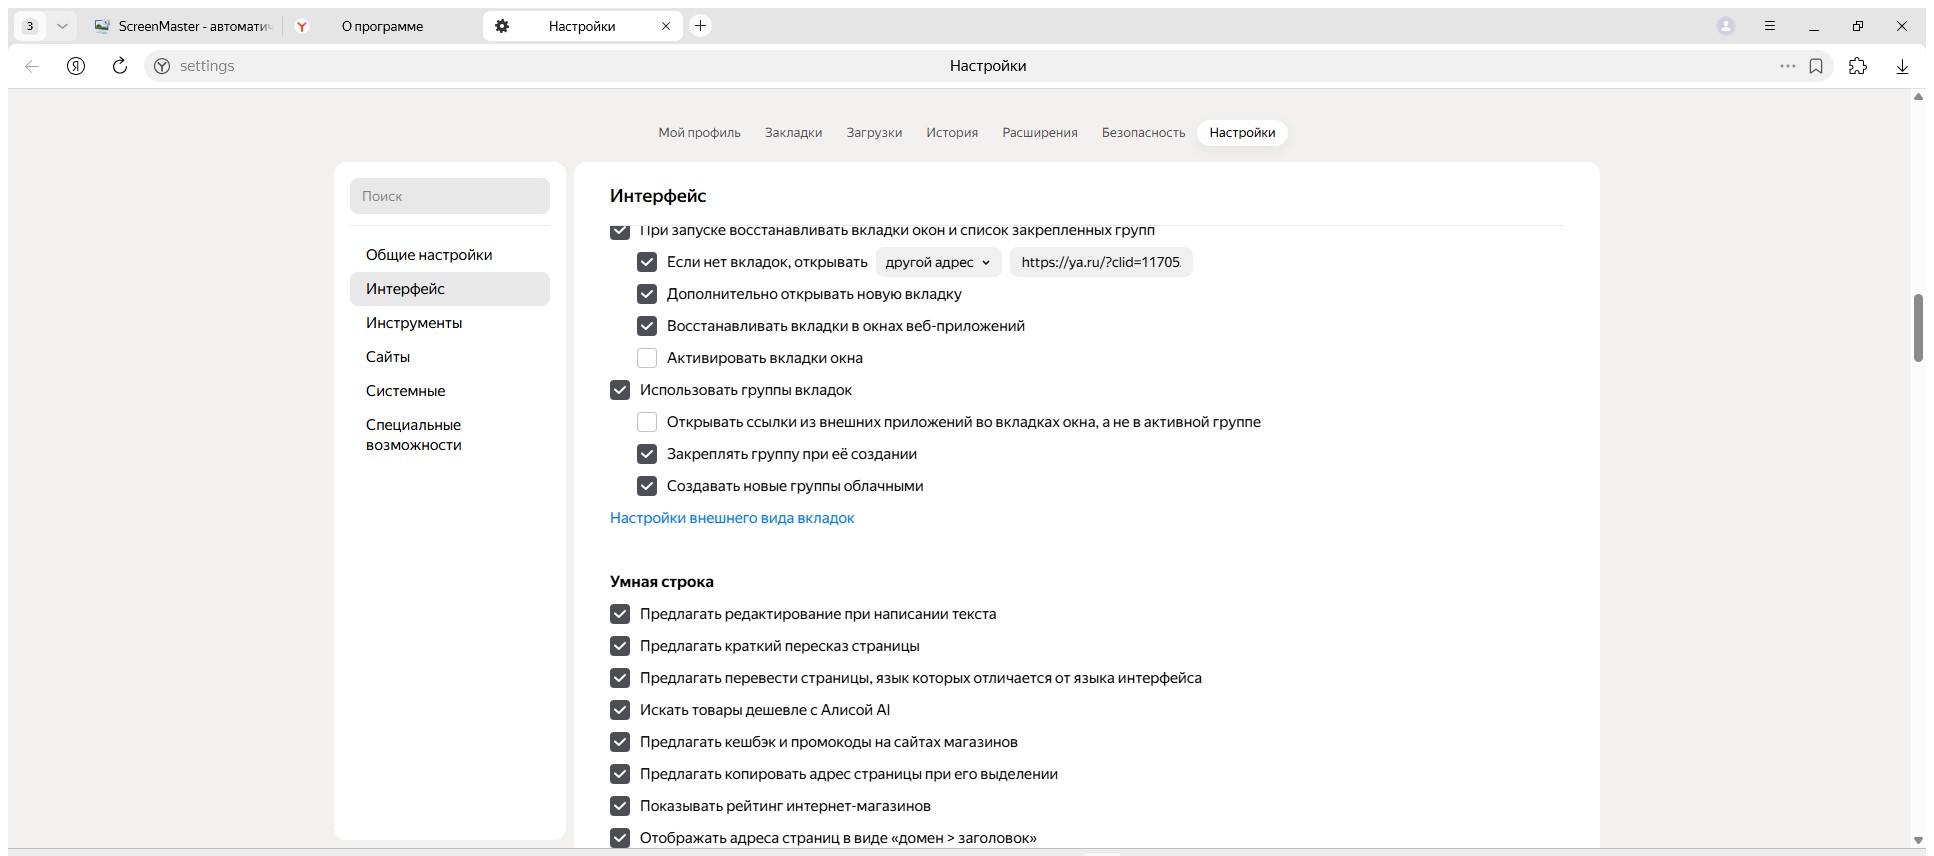Add a new tab with plus button
Image resolution: width=1934 pixels, height=856 pixels.
click(x=701, y=26)
